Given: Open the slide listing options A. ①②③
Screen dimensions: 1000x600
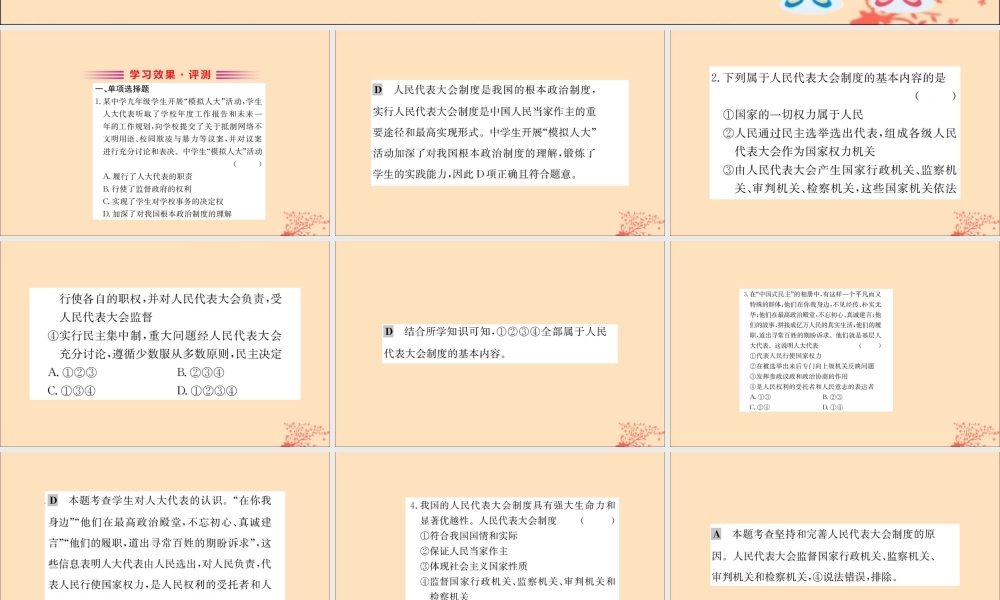Looking at the screenshot, I should click(165, 344).
